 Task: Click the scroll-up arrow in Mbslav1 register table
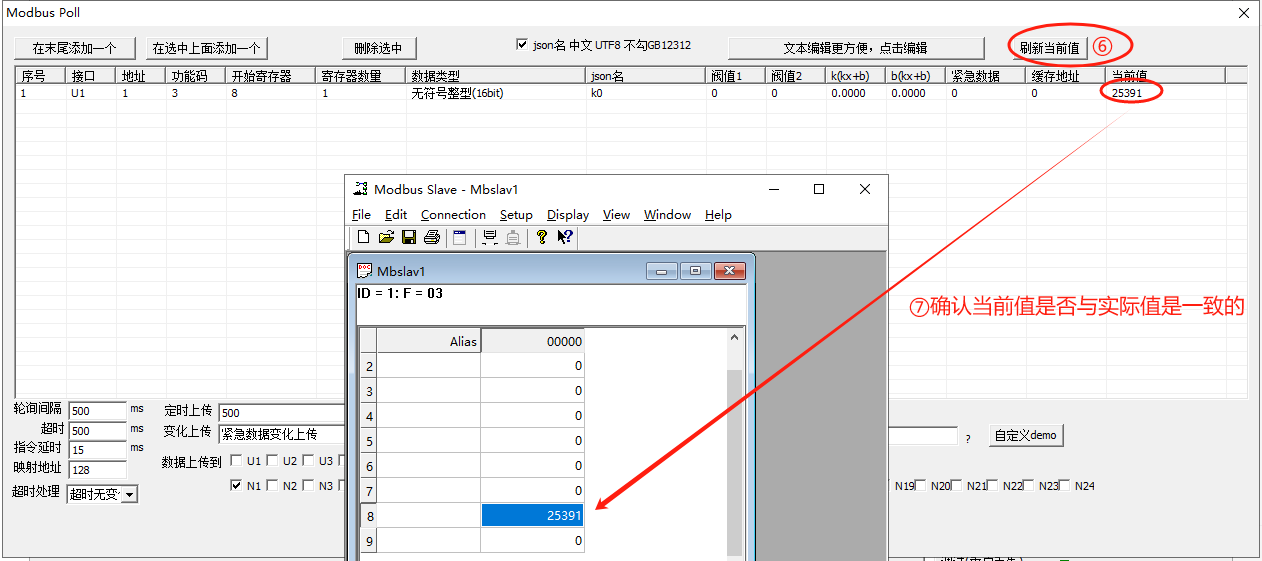pos(735,338)
